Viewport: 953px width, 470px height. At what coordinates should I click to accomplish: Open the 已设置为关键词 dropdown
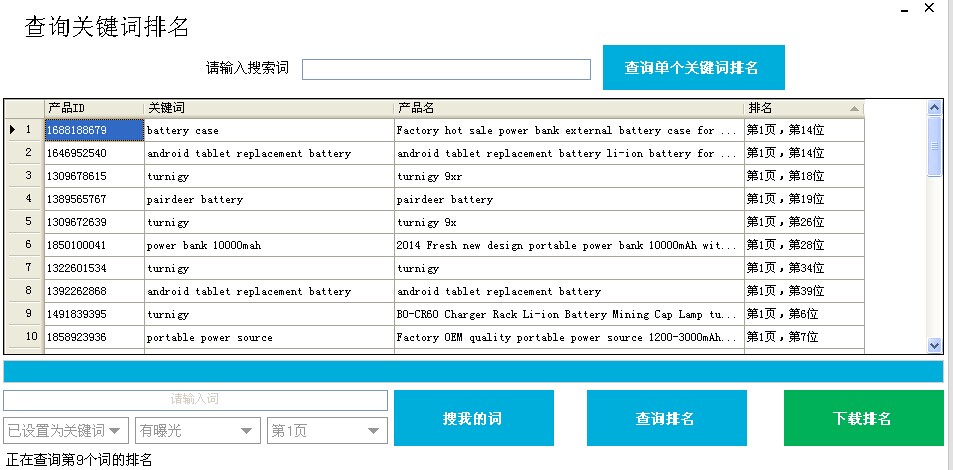(66, 430)
